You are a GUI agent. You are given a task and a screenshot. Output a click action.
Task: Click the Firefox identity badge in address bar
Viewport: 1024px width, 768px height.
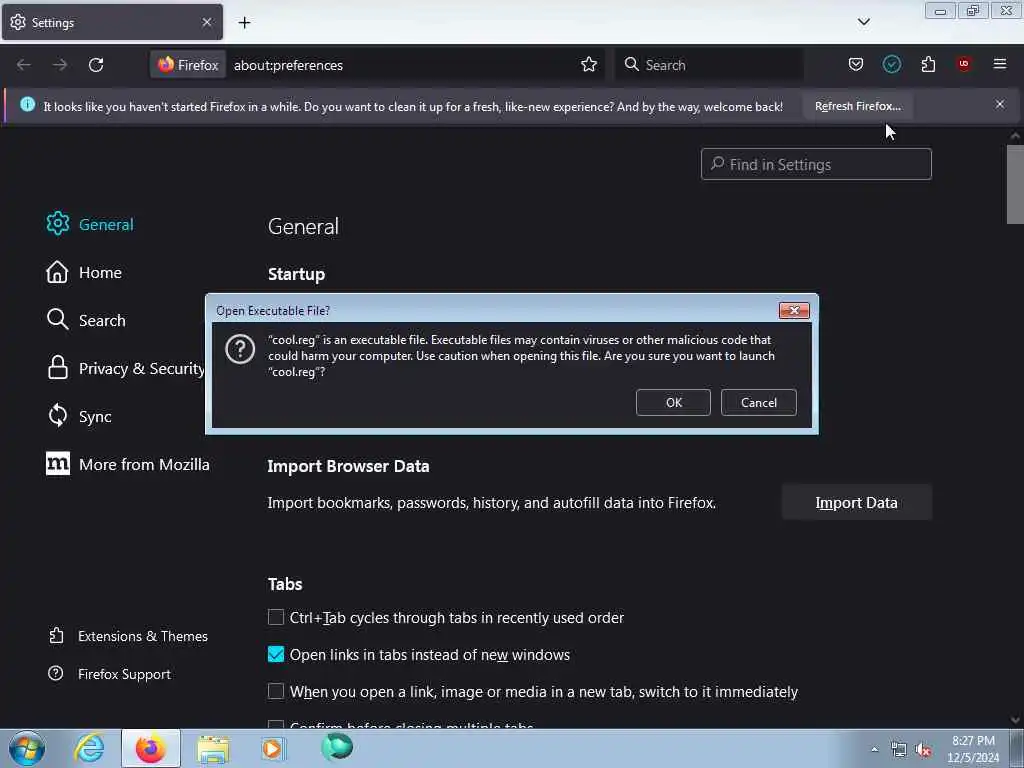coord(188,65)
